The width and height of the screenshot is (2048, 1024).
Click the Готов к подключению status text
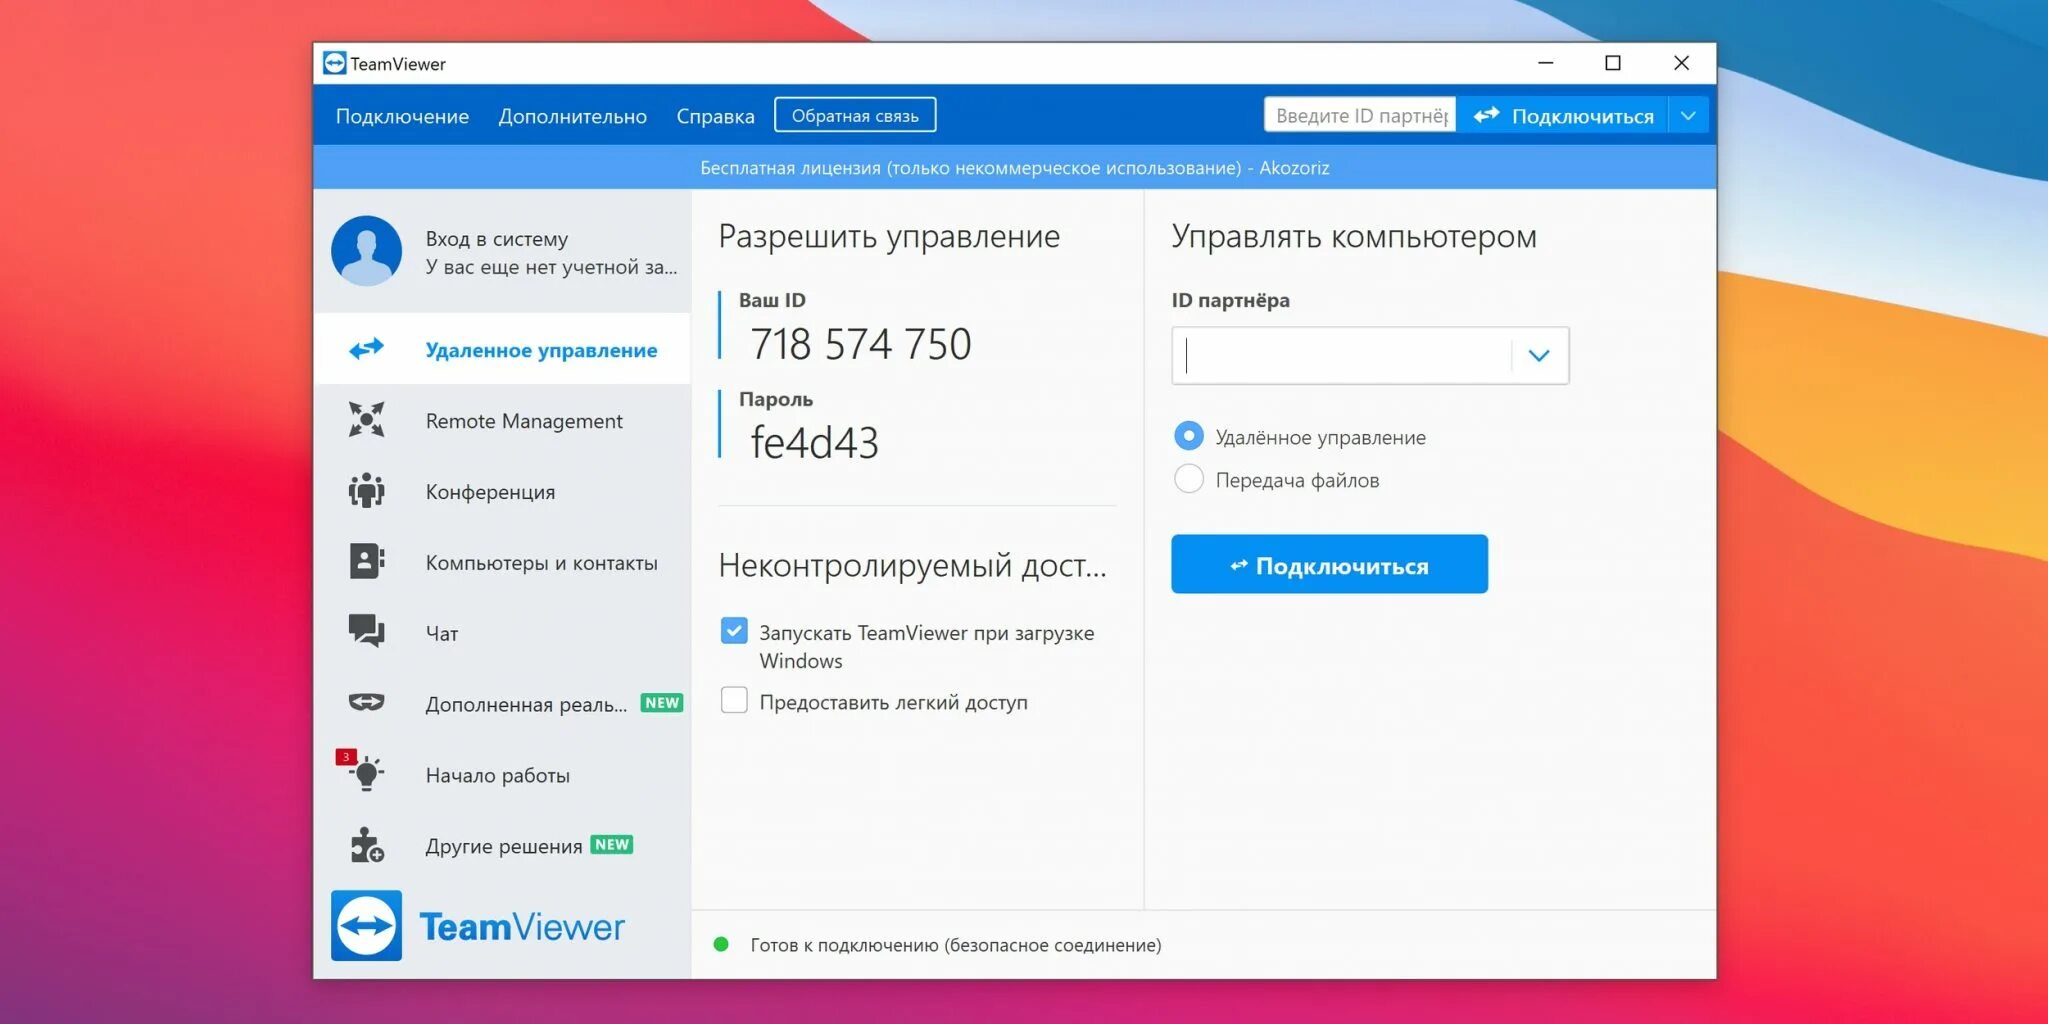click(956, 945)
